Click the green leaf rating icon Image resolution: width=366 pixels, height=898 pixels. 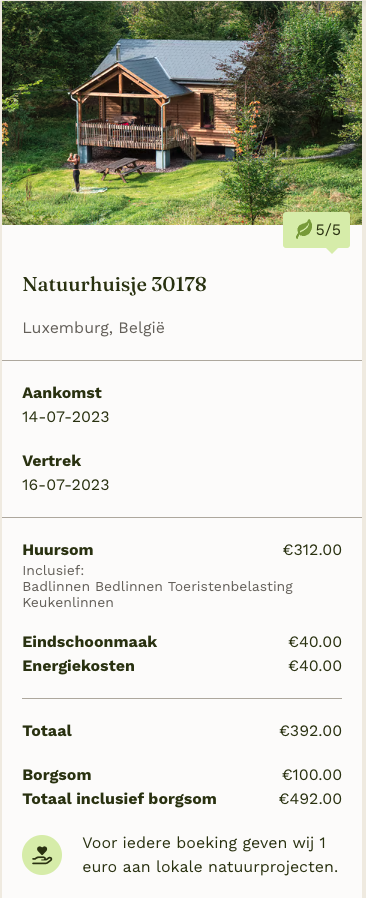[304, 230]
